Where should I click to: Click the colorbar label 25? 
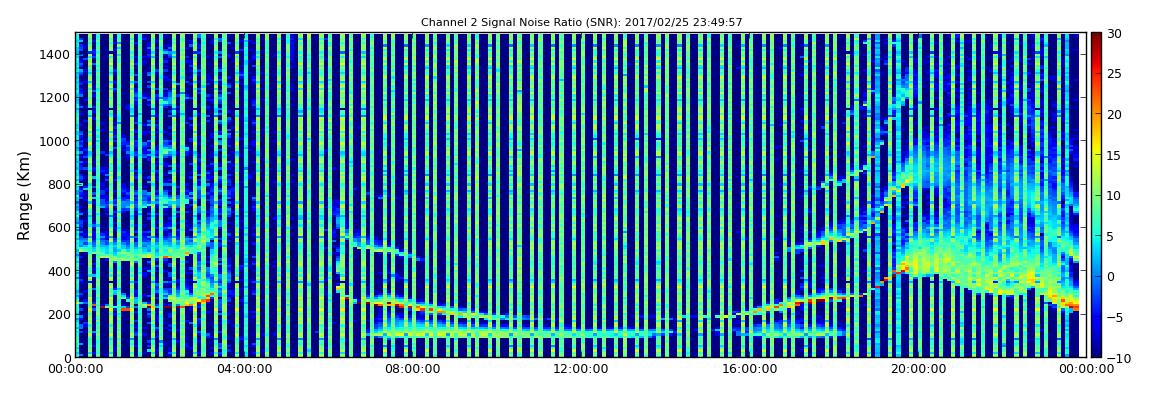click(1116, 73)
